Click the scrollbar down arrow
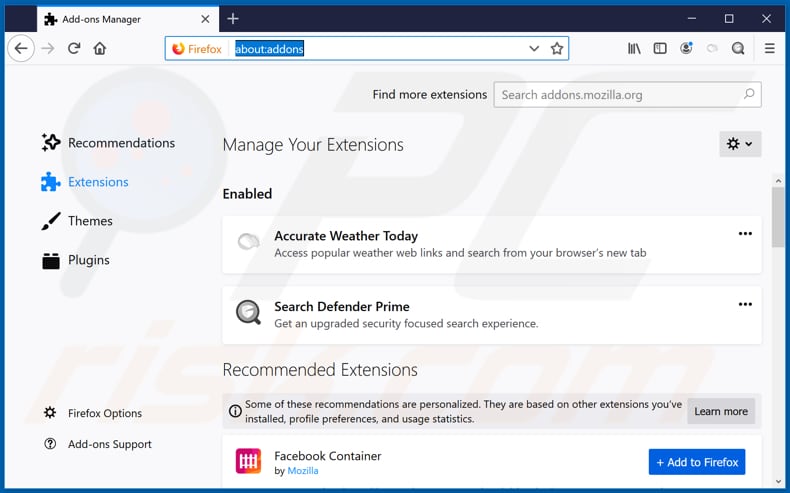The width and height of the screenshot is (790, 493). 778,481
